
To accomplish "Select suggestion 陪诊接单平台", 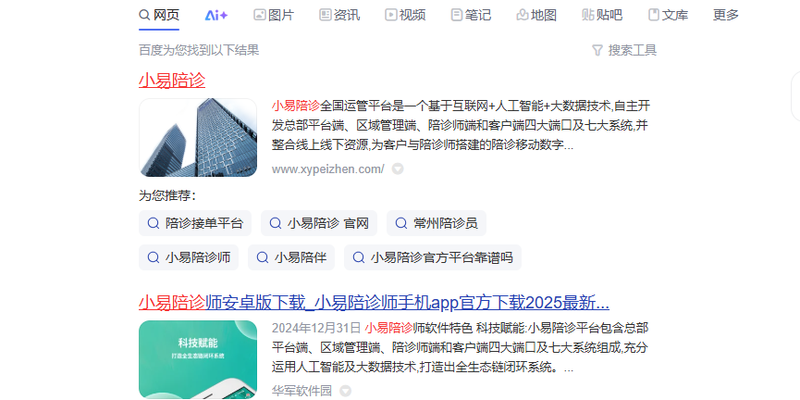I will pyautogui.click(x=195, y=223).
